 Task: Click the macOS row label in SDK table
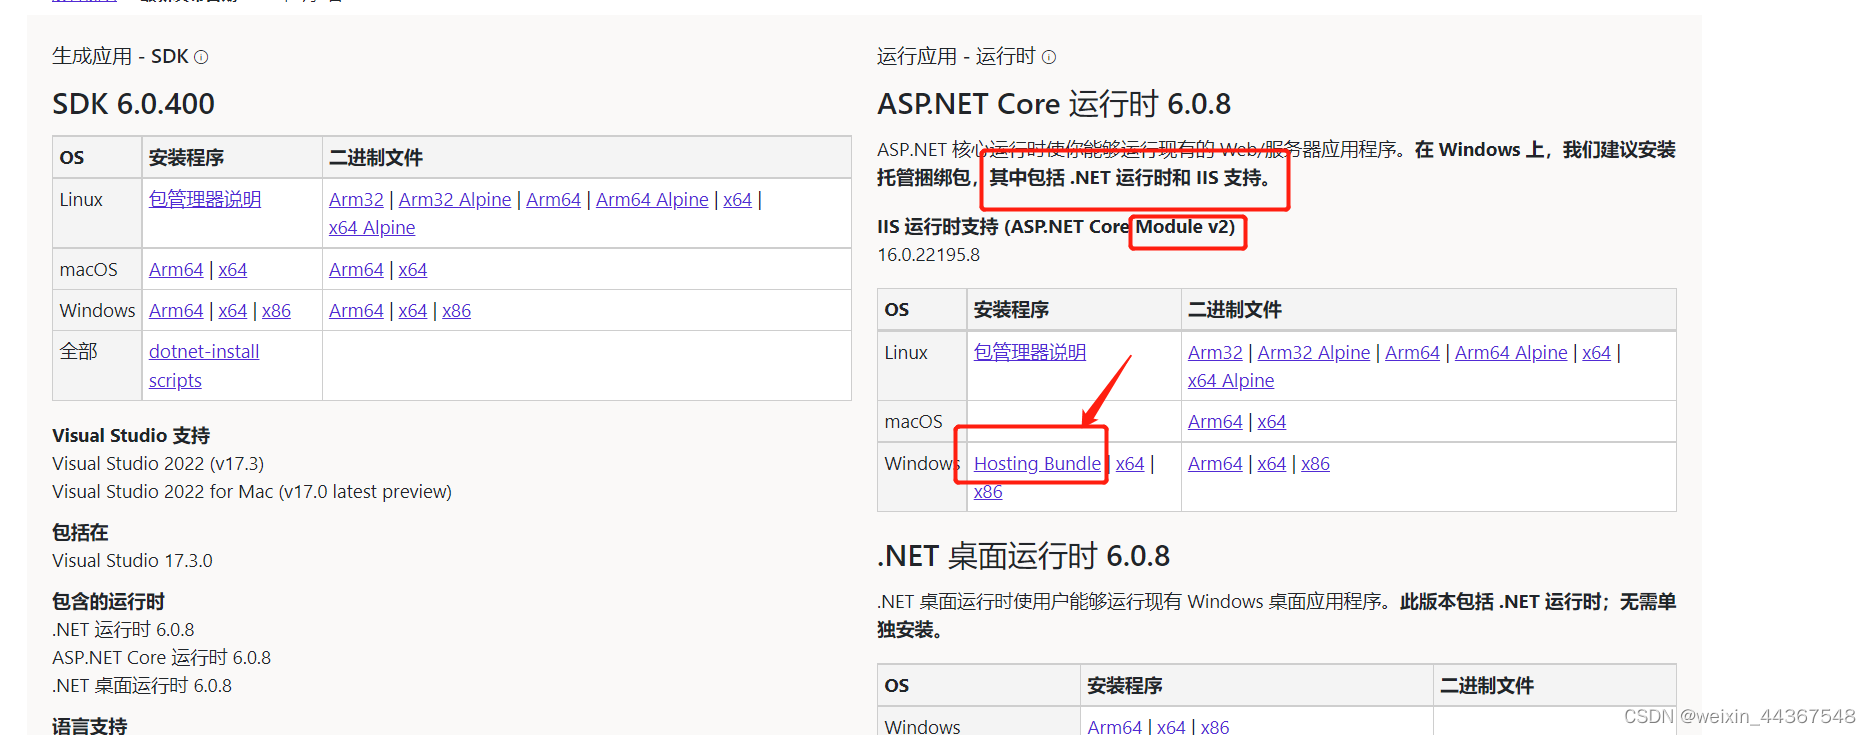(89, 270)
